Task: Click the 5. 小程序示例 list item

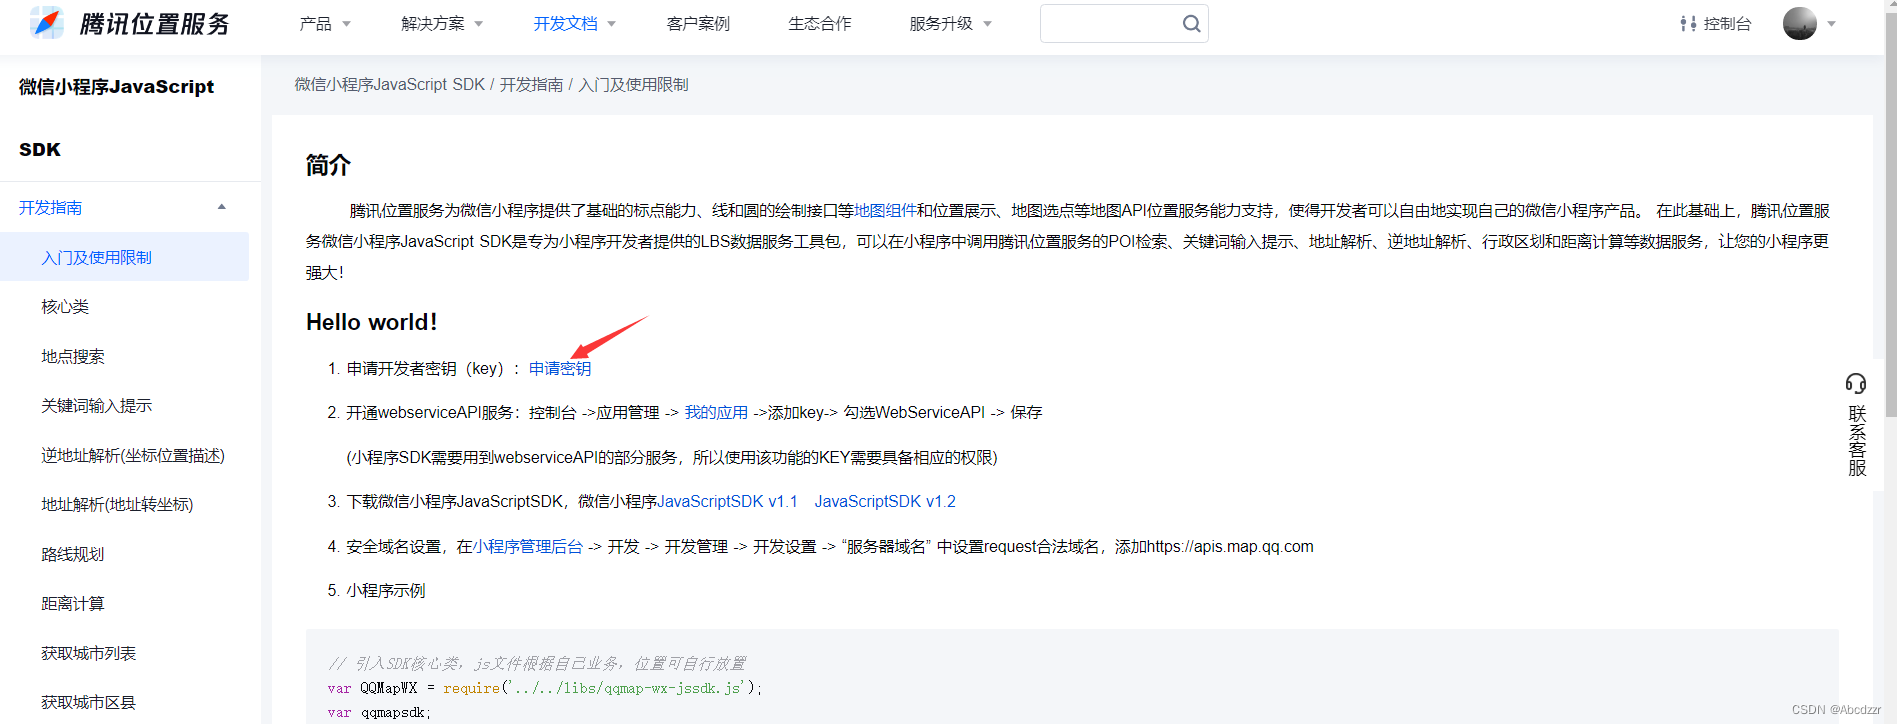Action: point(376,591)
